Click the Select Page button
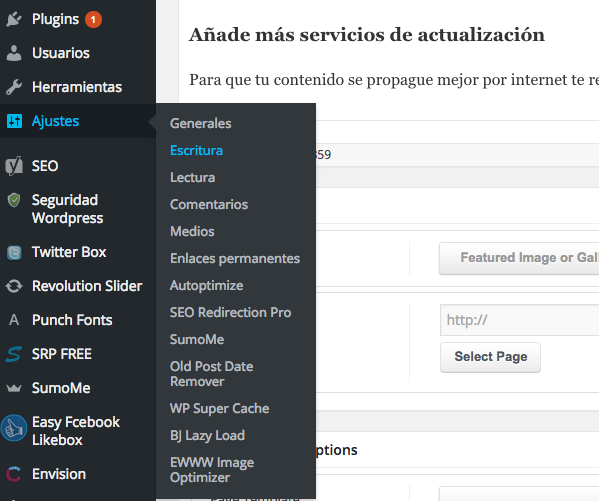The width and height of the screenshot is (599, 501). [x=490, y=357]
